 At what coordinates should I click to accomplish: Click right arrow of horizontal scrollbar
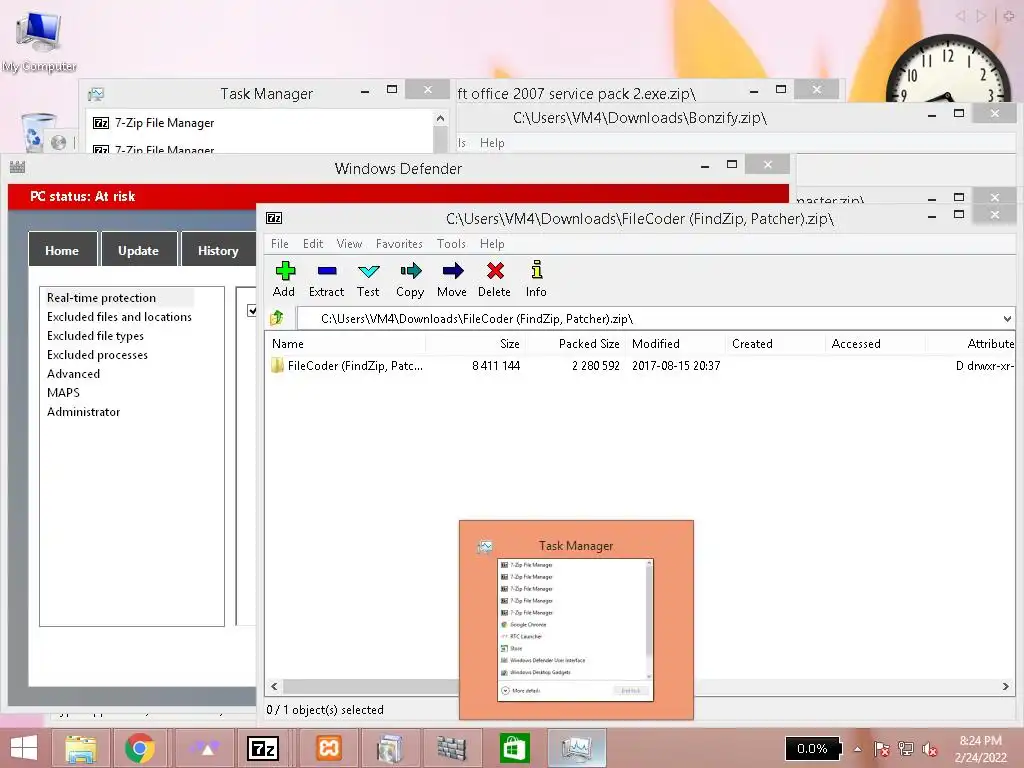coord(1006,686)
